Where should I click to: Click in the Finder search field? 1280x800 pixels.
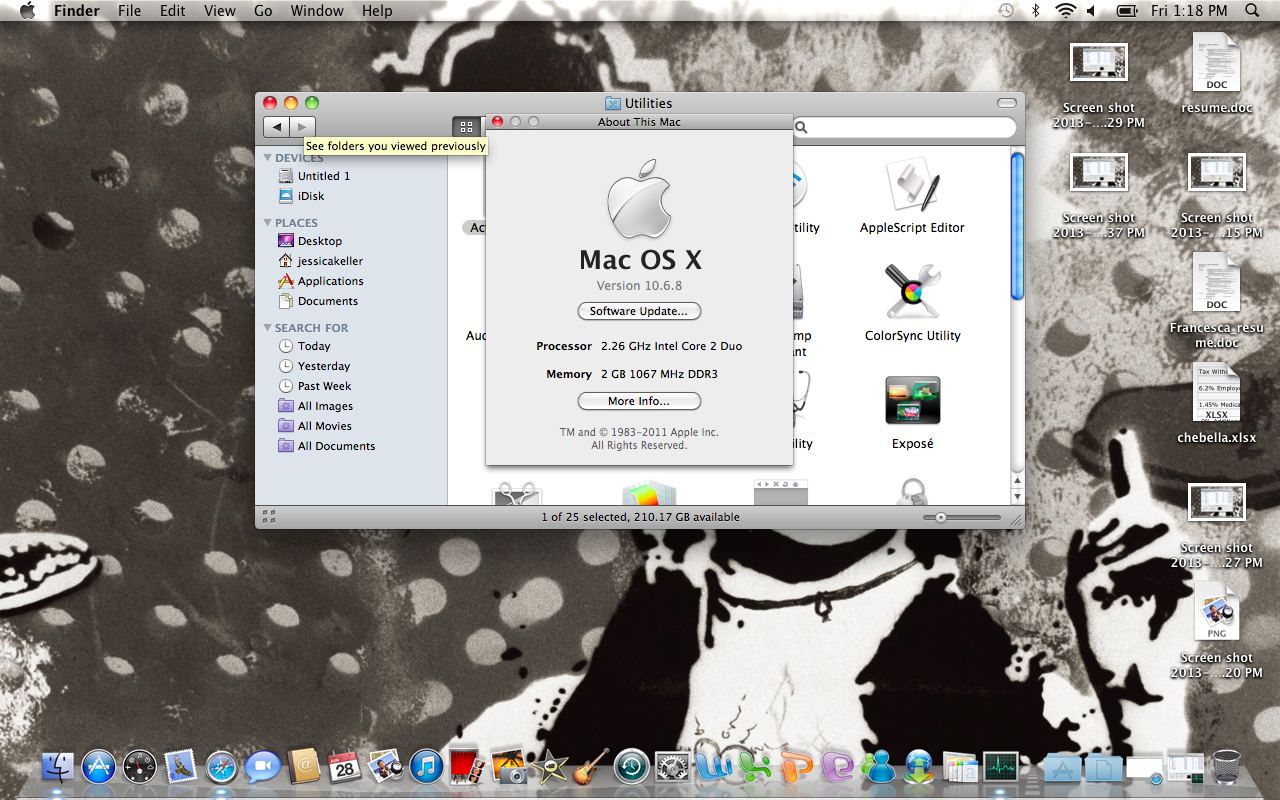click(x=904, y=127)
